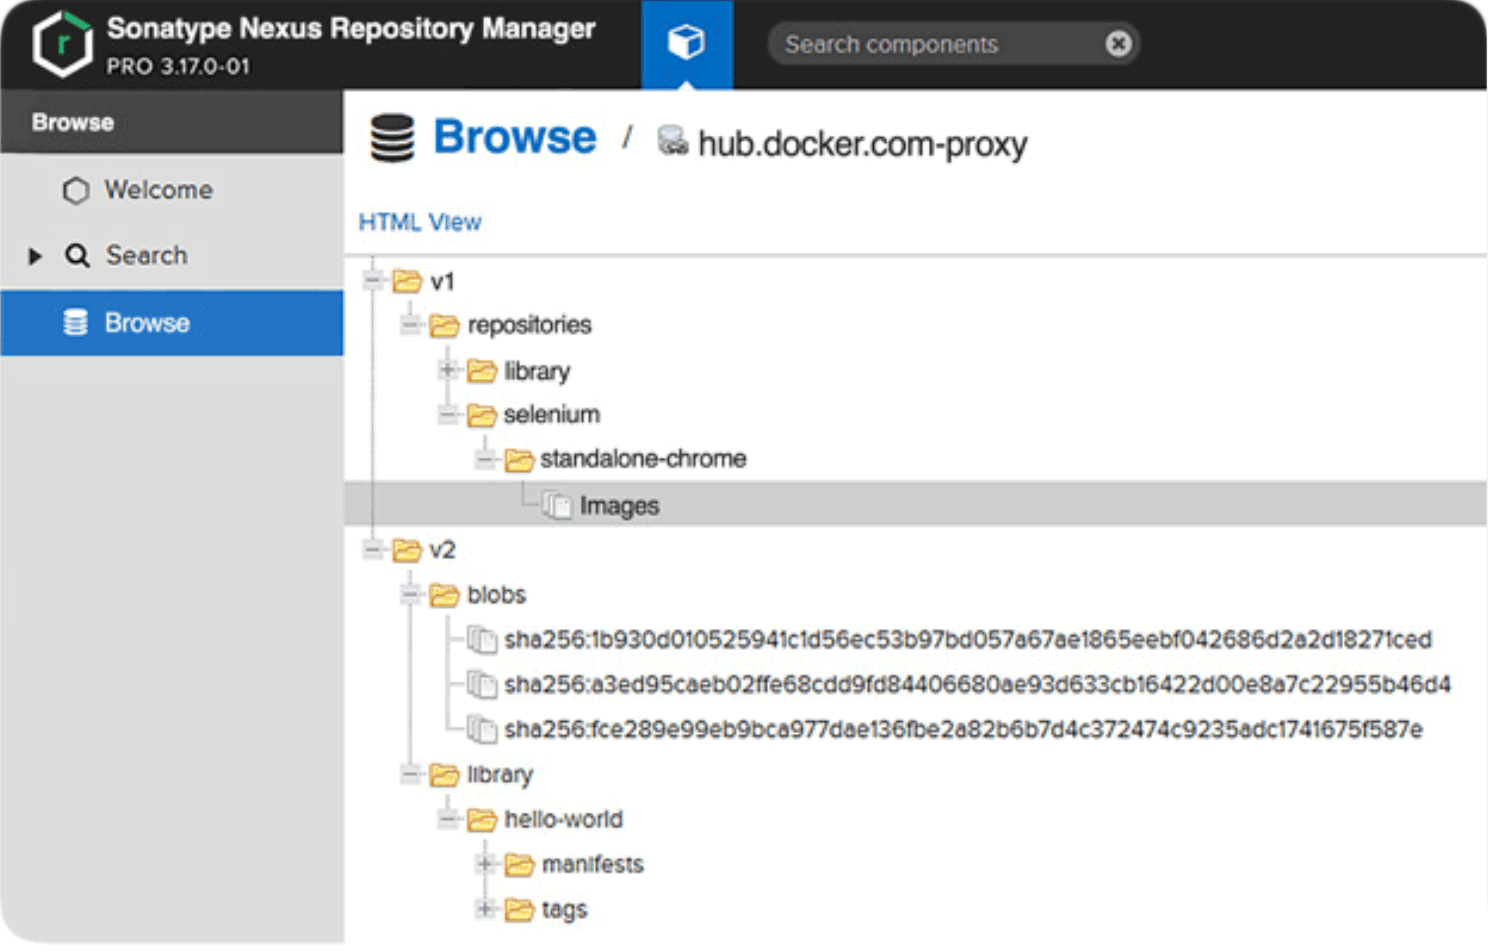
Task: Select the sha256:a3ed95ca blob entry
Action: point(977,684)
